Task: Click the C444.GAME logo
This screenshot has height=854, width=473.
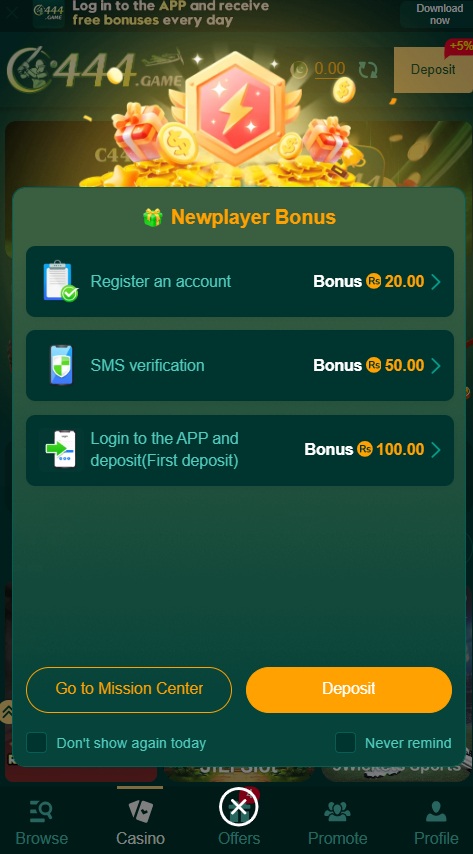Action: click(95, 69)
